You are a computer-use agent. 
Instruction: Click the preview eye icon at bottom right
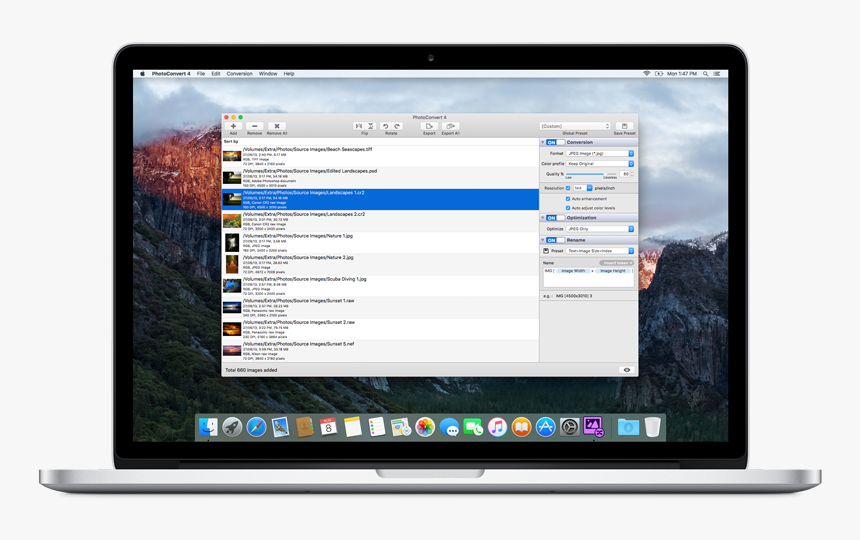627,370
